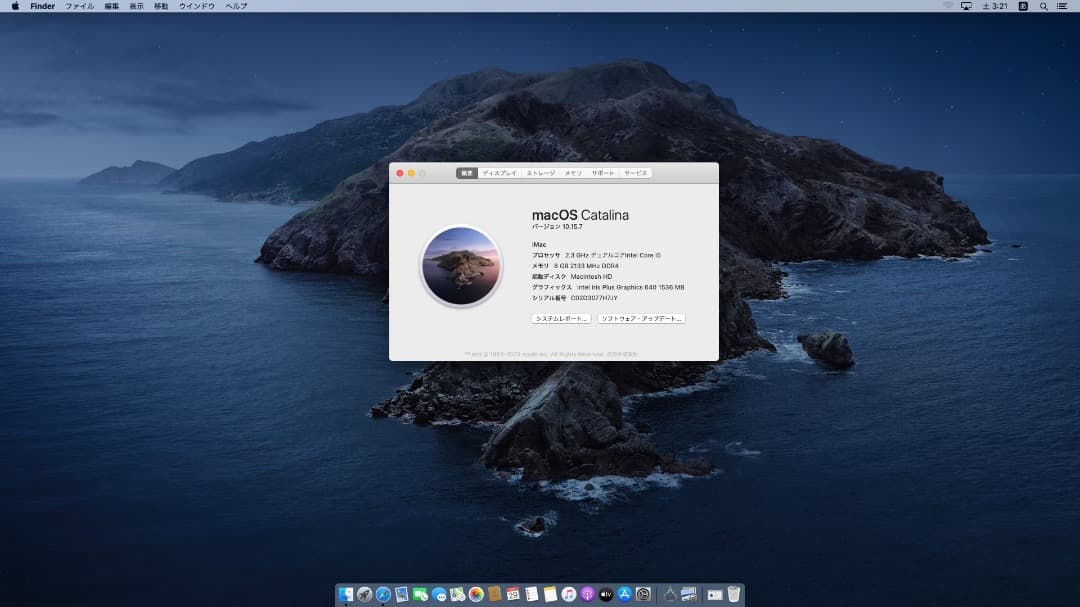This screenshot has height=607, width=1080.
Task: Open the Apple menu
Action: (x=14, y=6)
